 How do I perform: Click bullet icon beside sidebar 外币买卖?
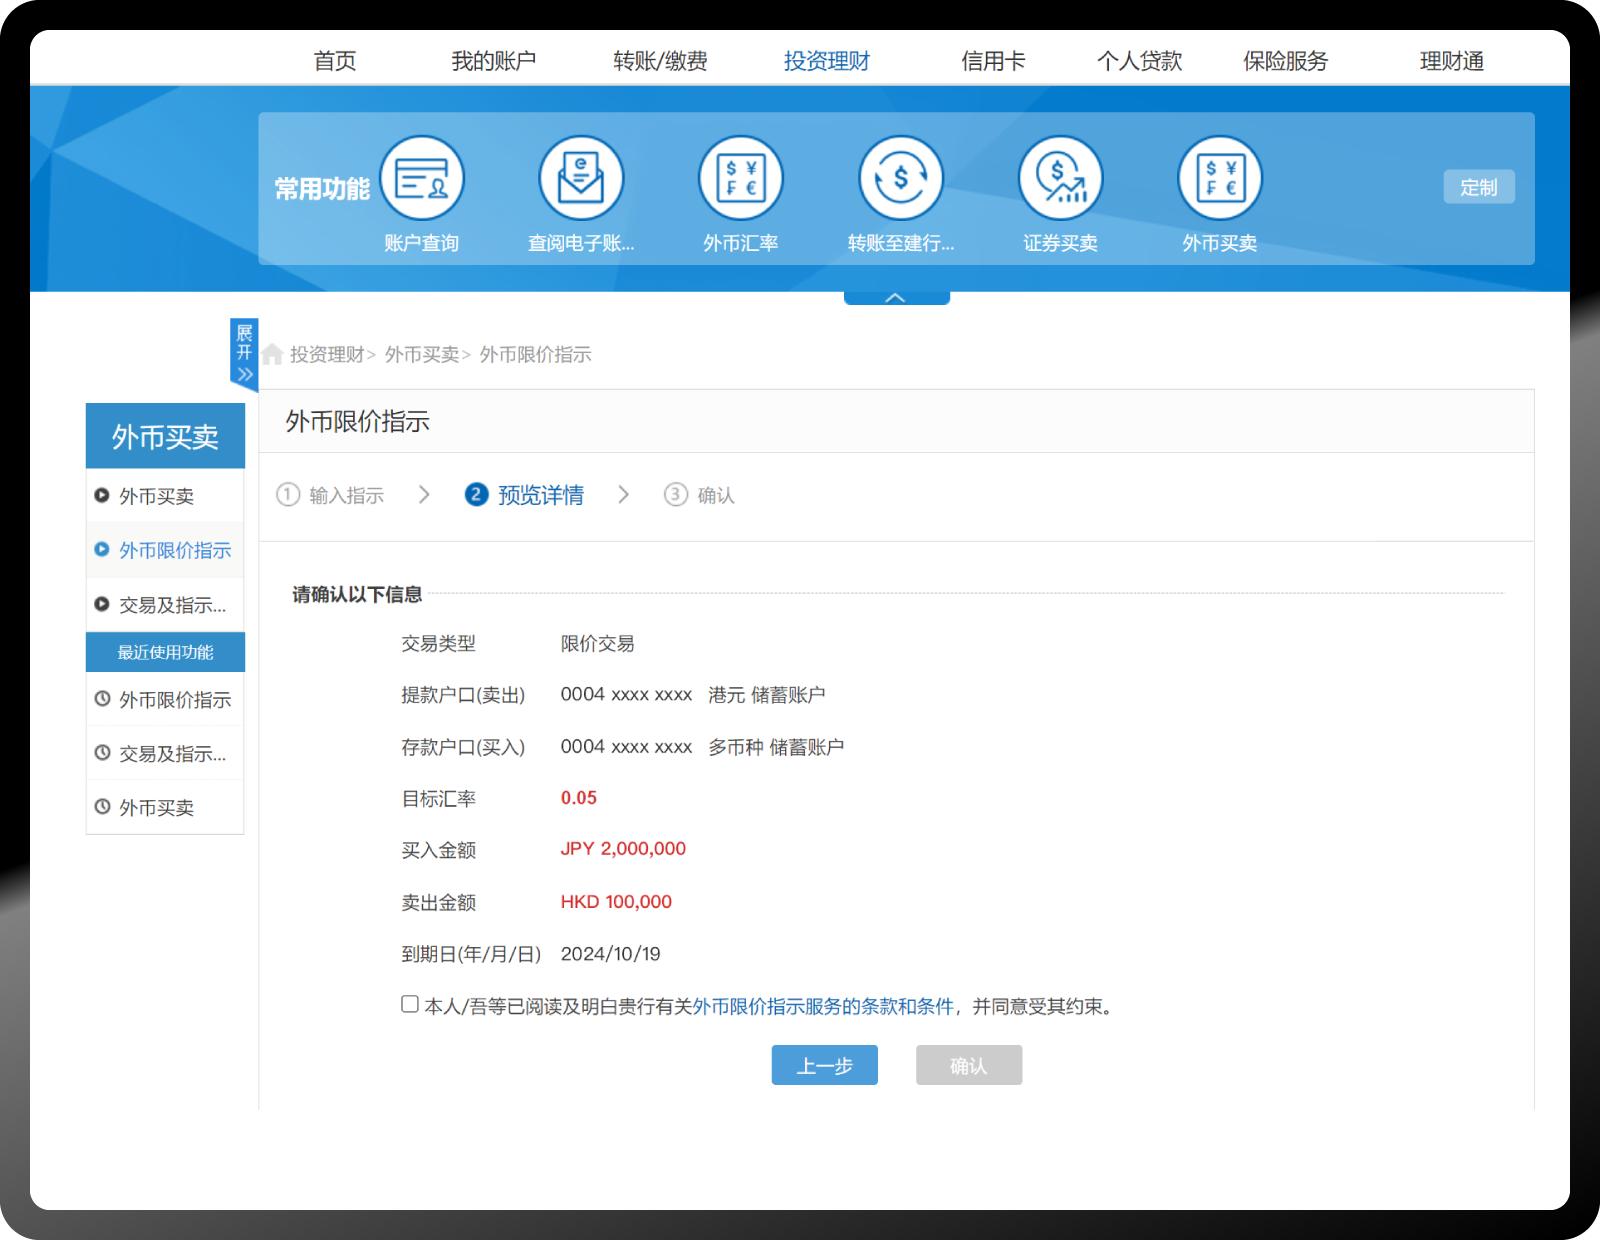[x=102, y=495]
